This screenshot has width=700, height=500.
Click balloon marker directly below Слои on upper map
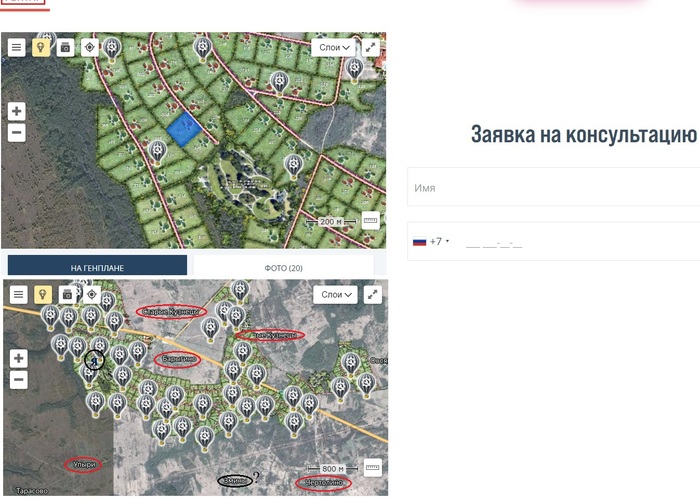click(354, 70)
